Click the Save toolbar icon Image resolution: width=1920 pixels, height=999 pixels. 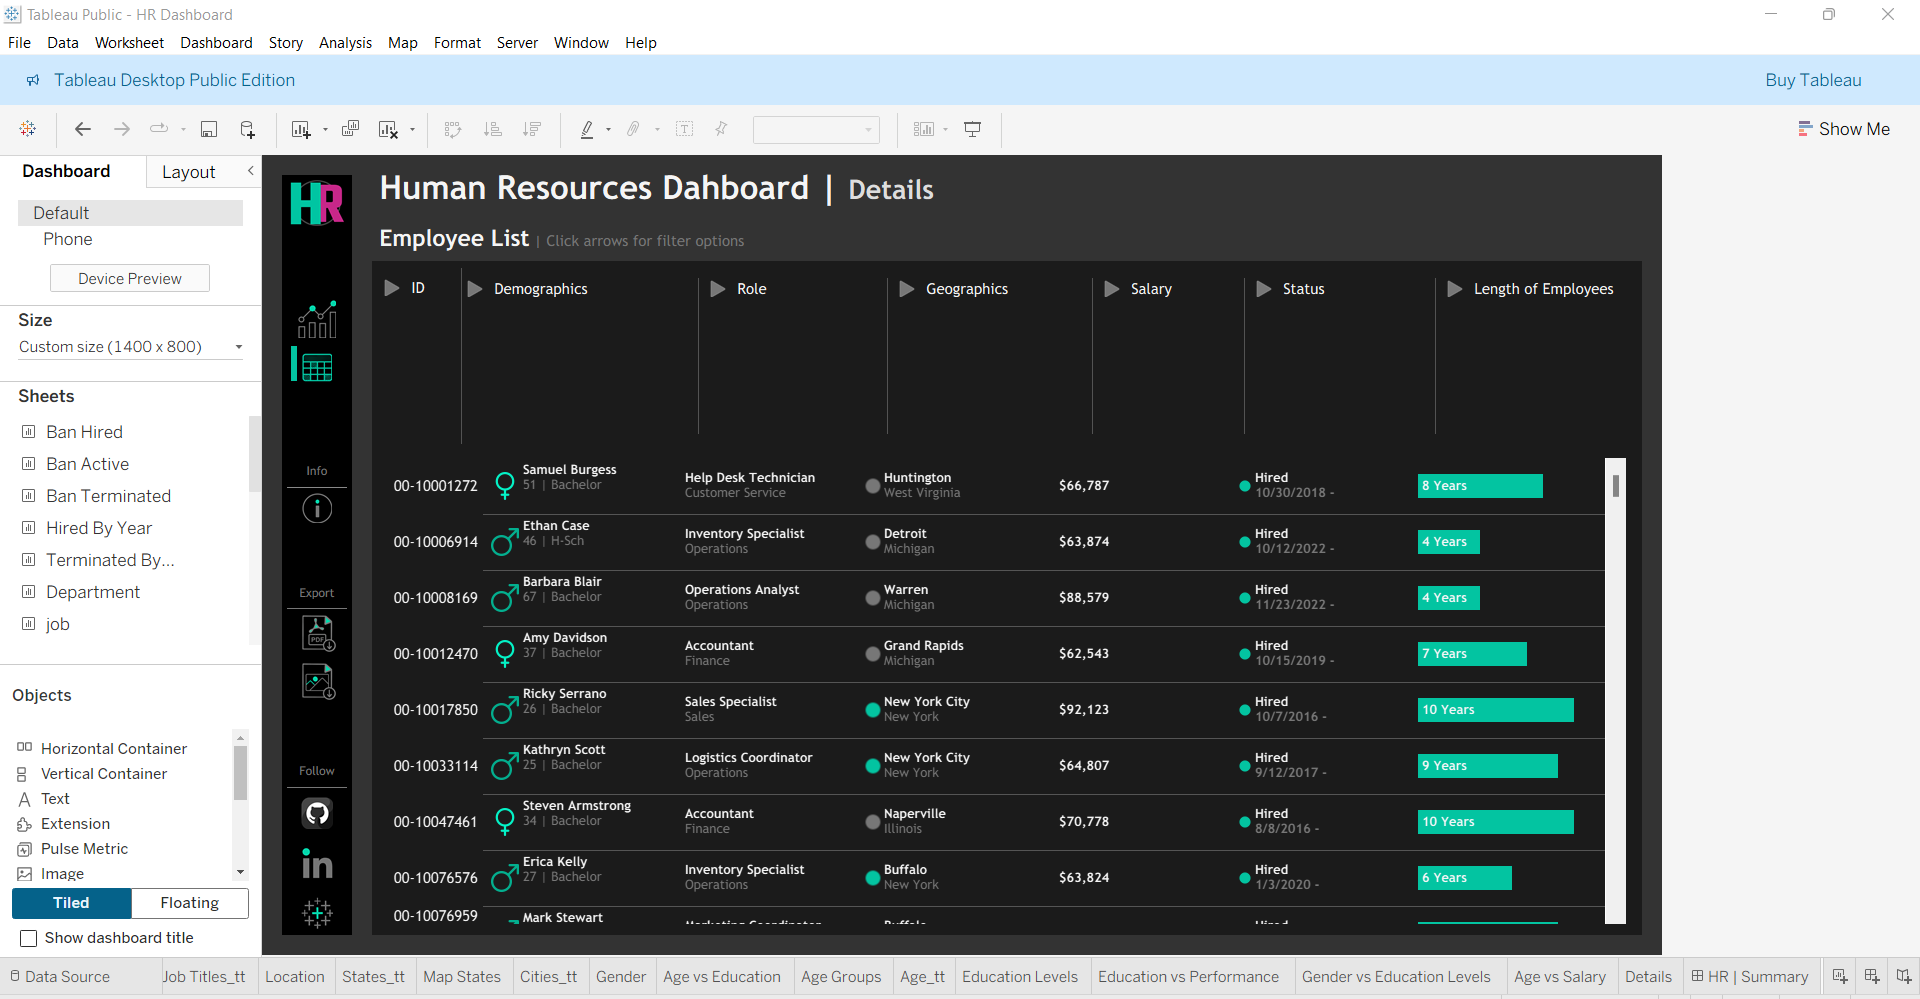[209, 129]
